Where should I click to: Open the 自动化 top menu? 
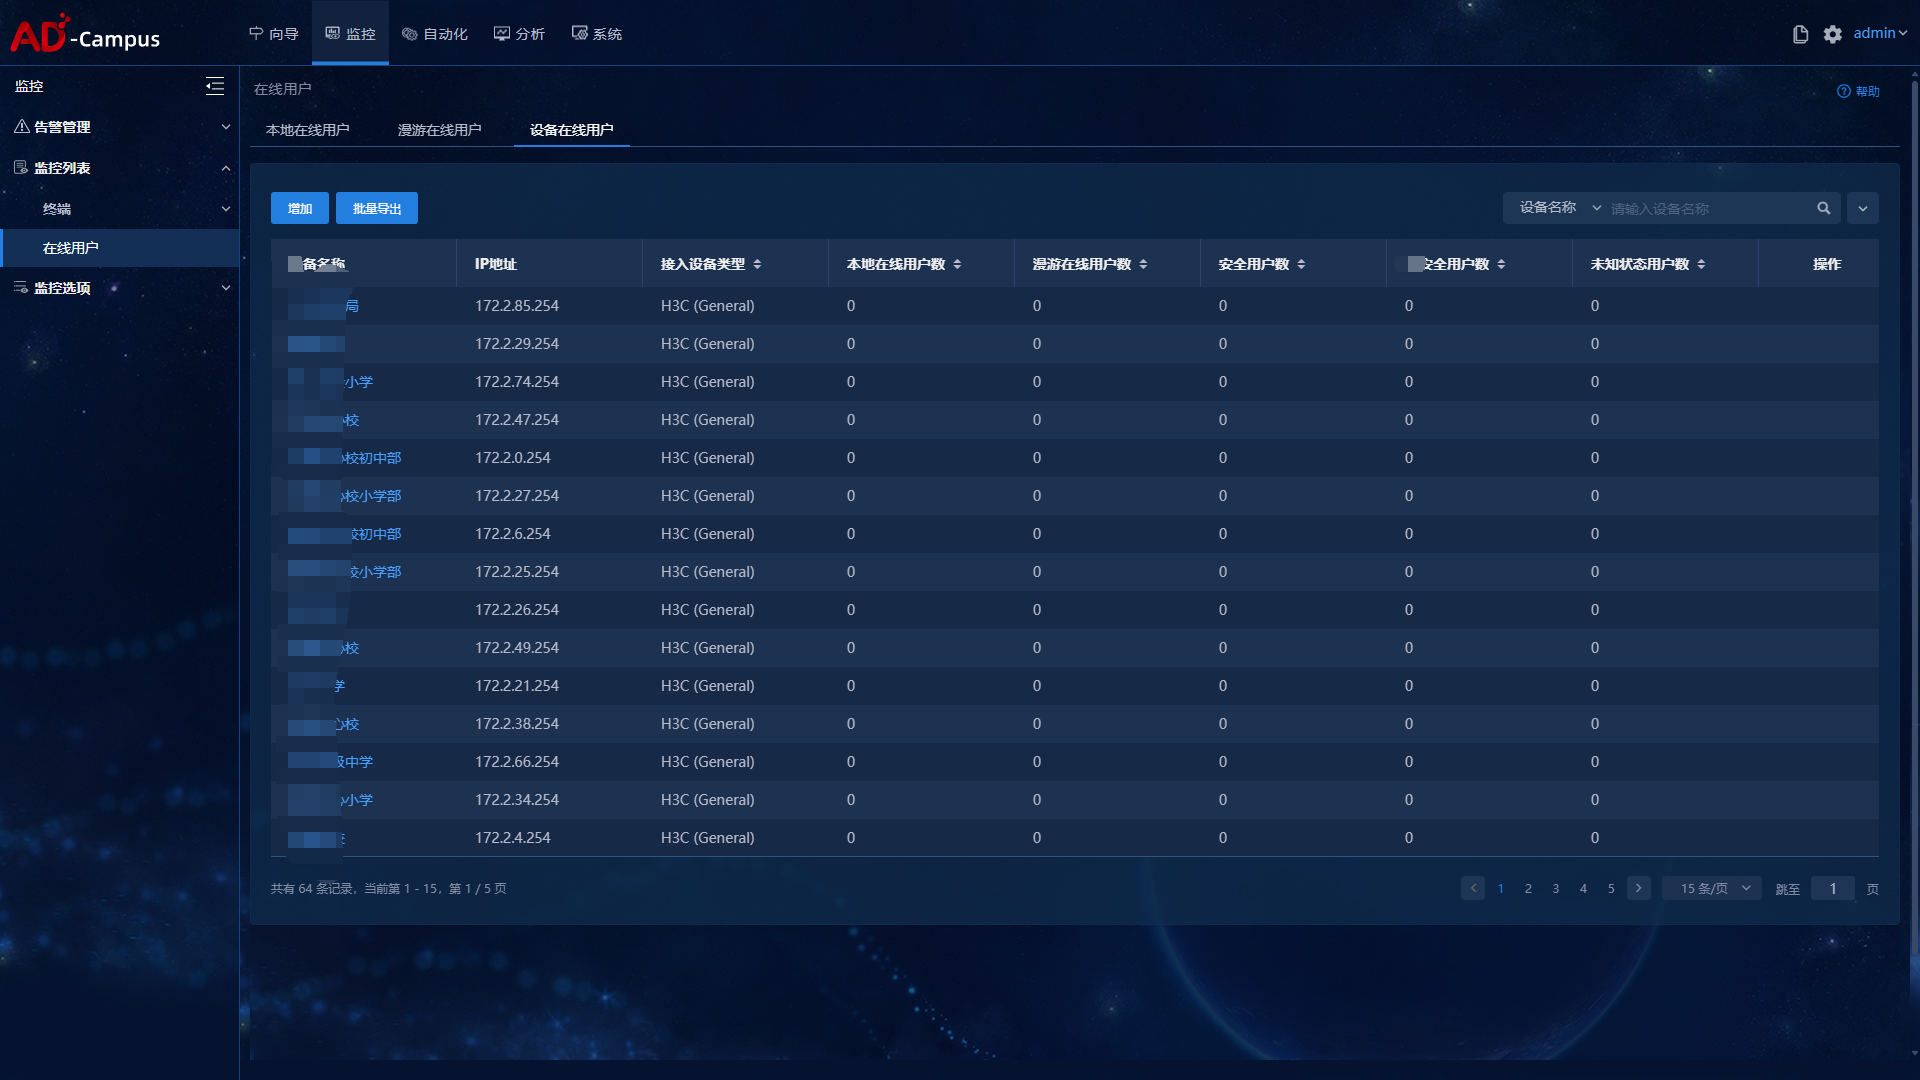(435, 34)
